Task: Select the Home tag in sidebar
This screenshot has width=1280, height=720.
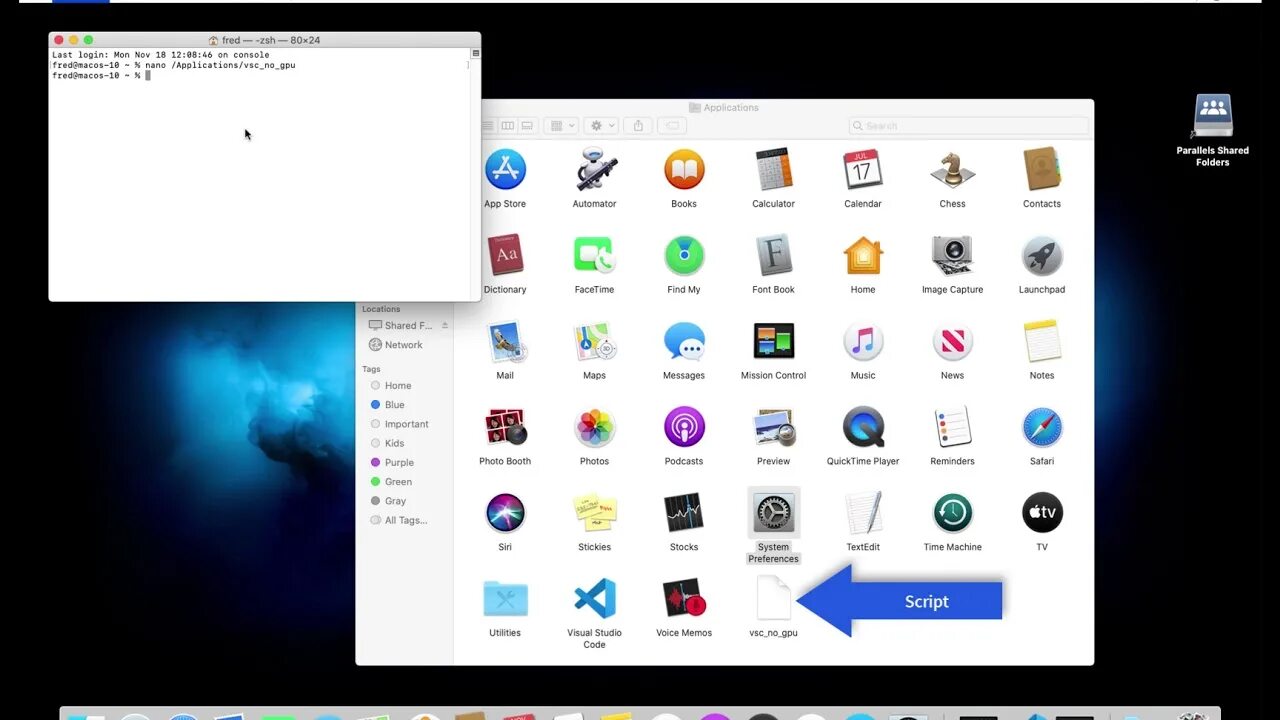Action: point(391,386)
